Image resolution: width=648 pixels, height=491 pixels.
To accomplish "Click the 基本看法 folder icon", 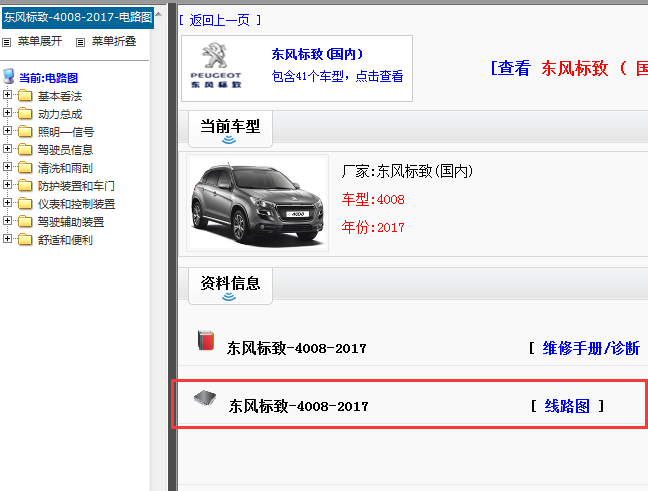I will pyautogui.click(x=25, y=96).
